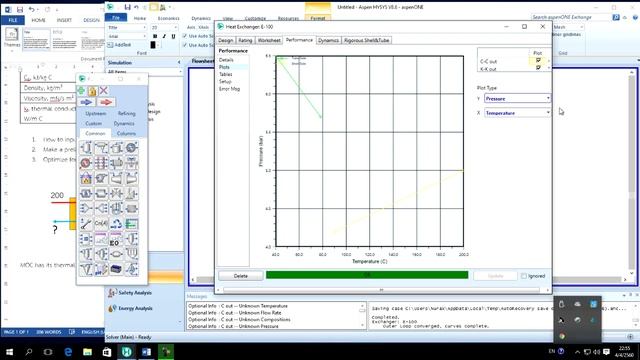Switch to the Rating tab
This screenshot has height=360, width=640.
tap(245, 40)
